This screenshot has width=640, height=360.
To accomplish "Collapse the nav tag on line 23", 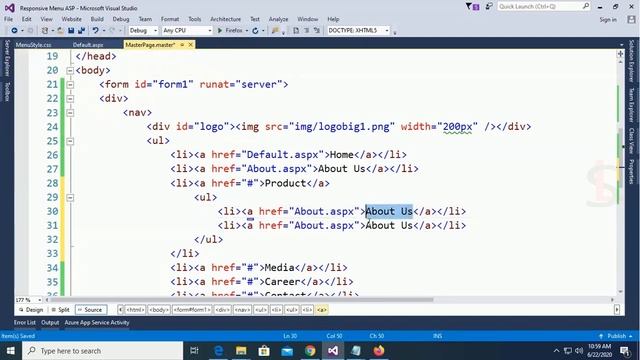I will point(70,113).
